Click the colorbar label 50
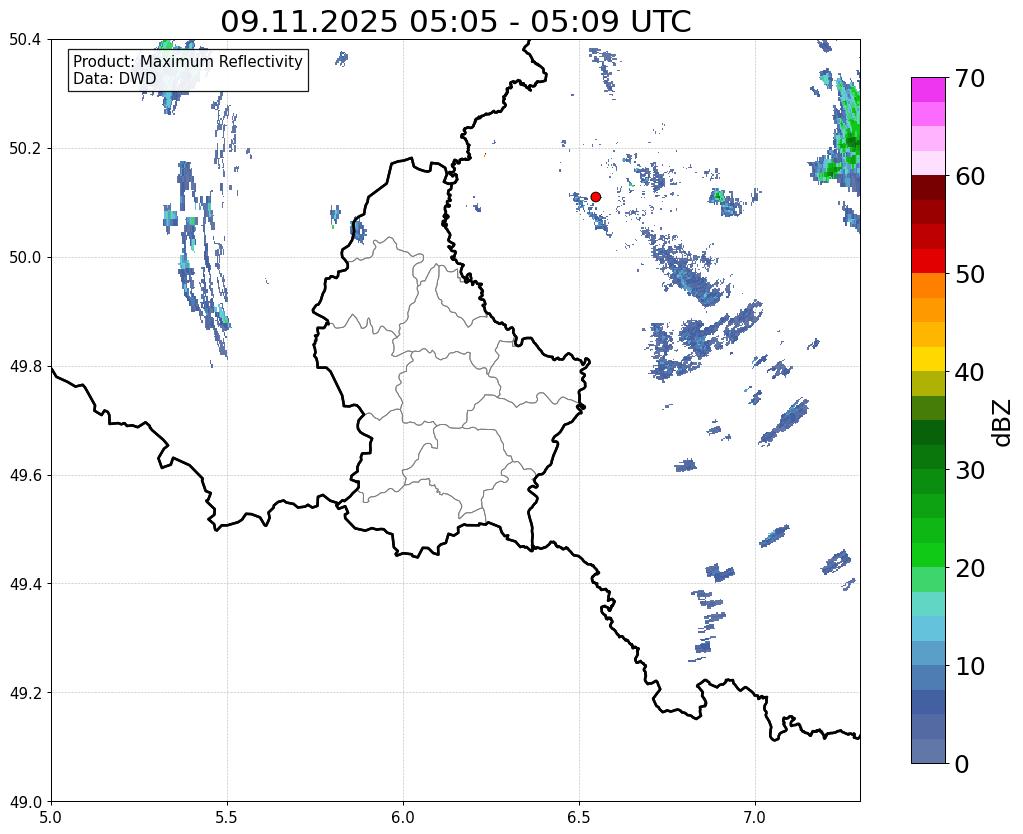The image size is (1023, 834). tap(970, 274)
